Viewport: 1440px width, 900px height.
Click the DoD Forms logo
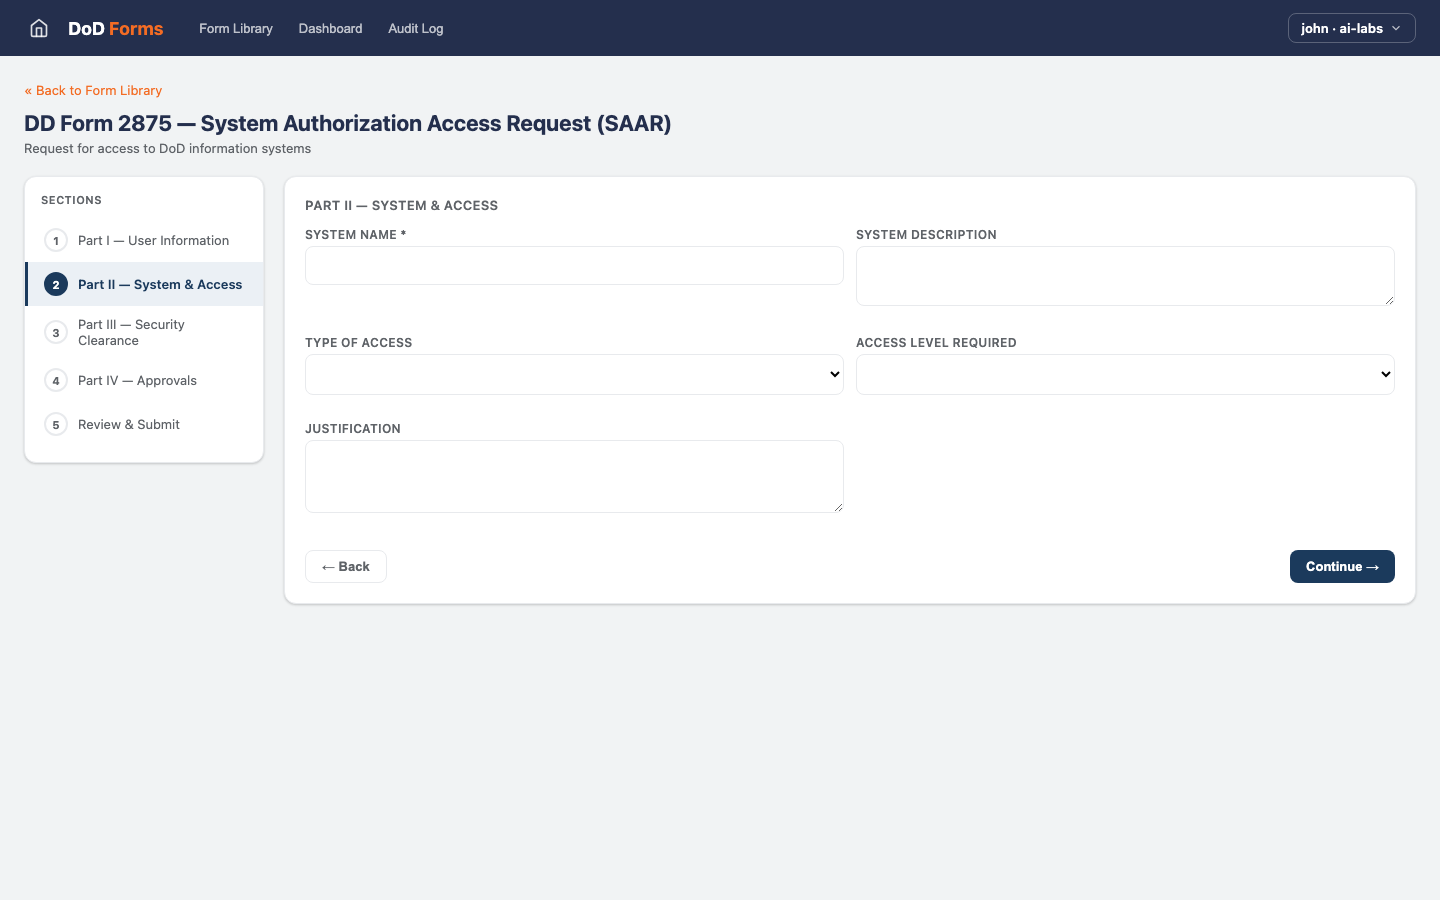click(115, 28)
